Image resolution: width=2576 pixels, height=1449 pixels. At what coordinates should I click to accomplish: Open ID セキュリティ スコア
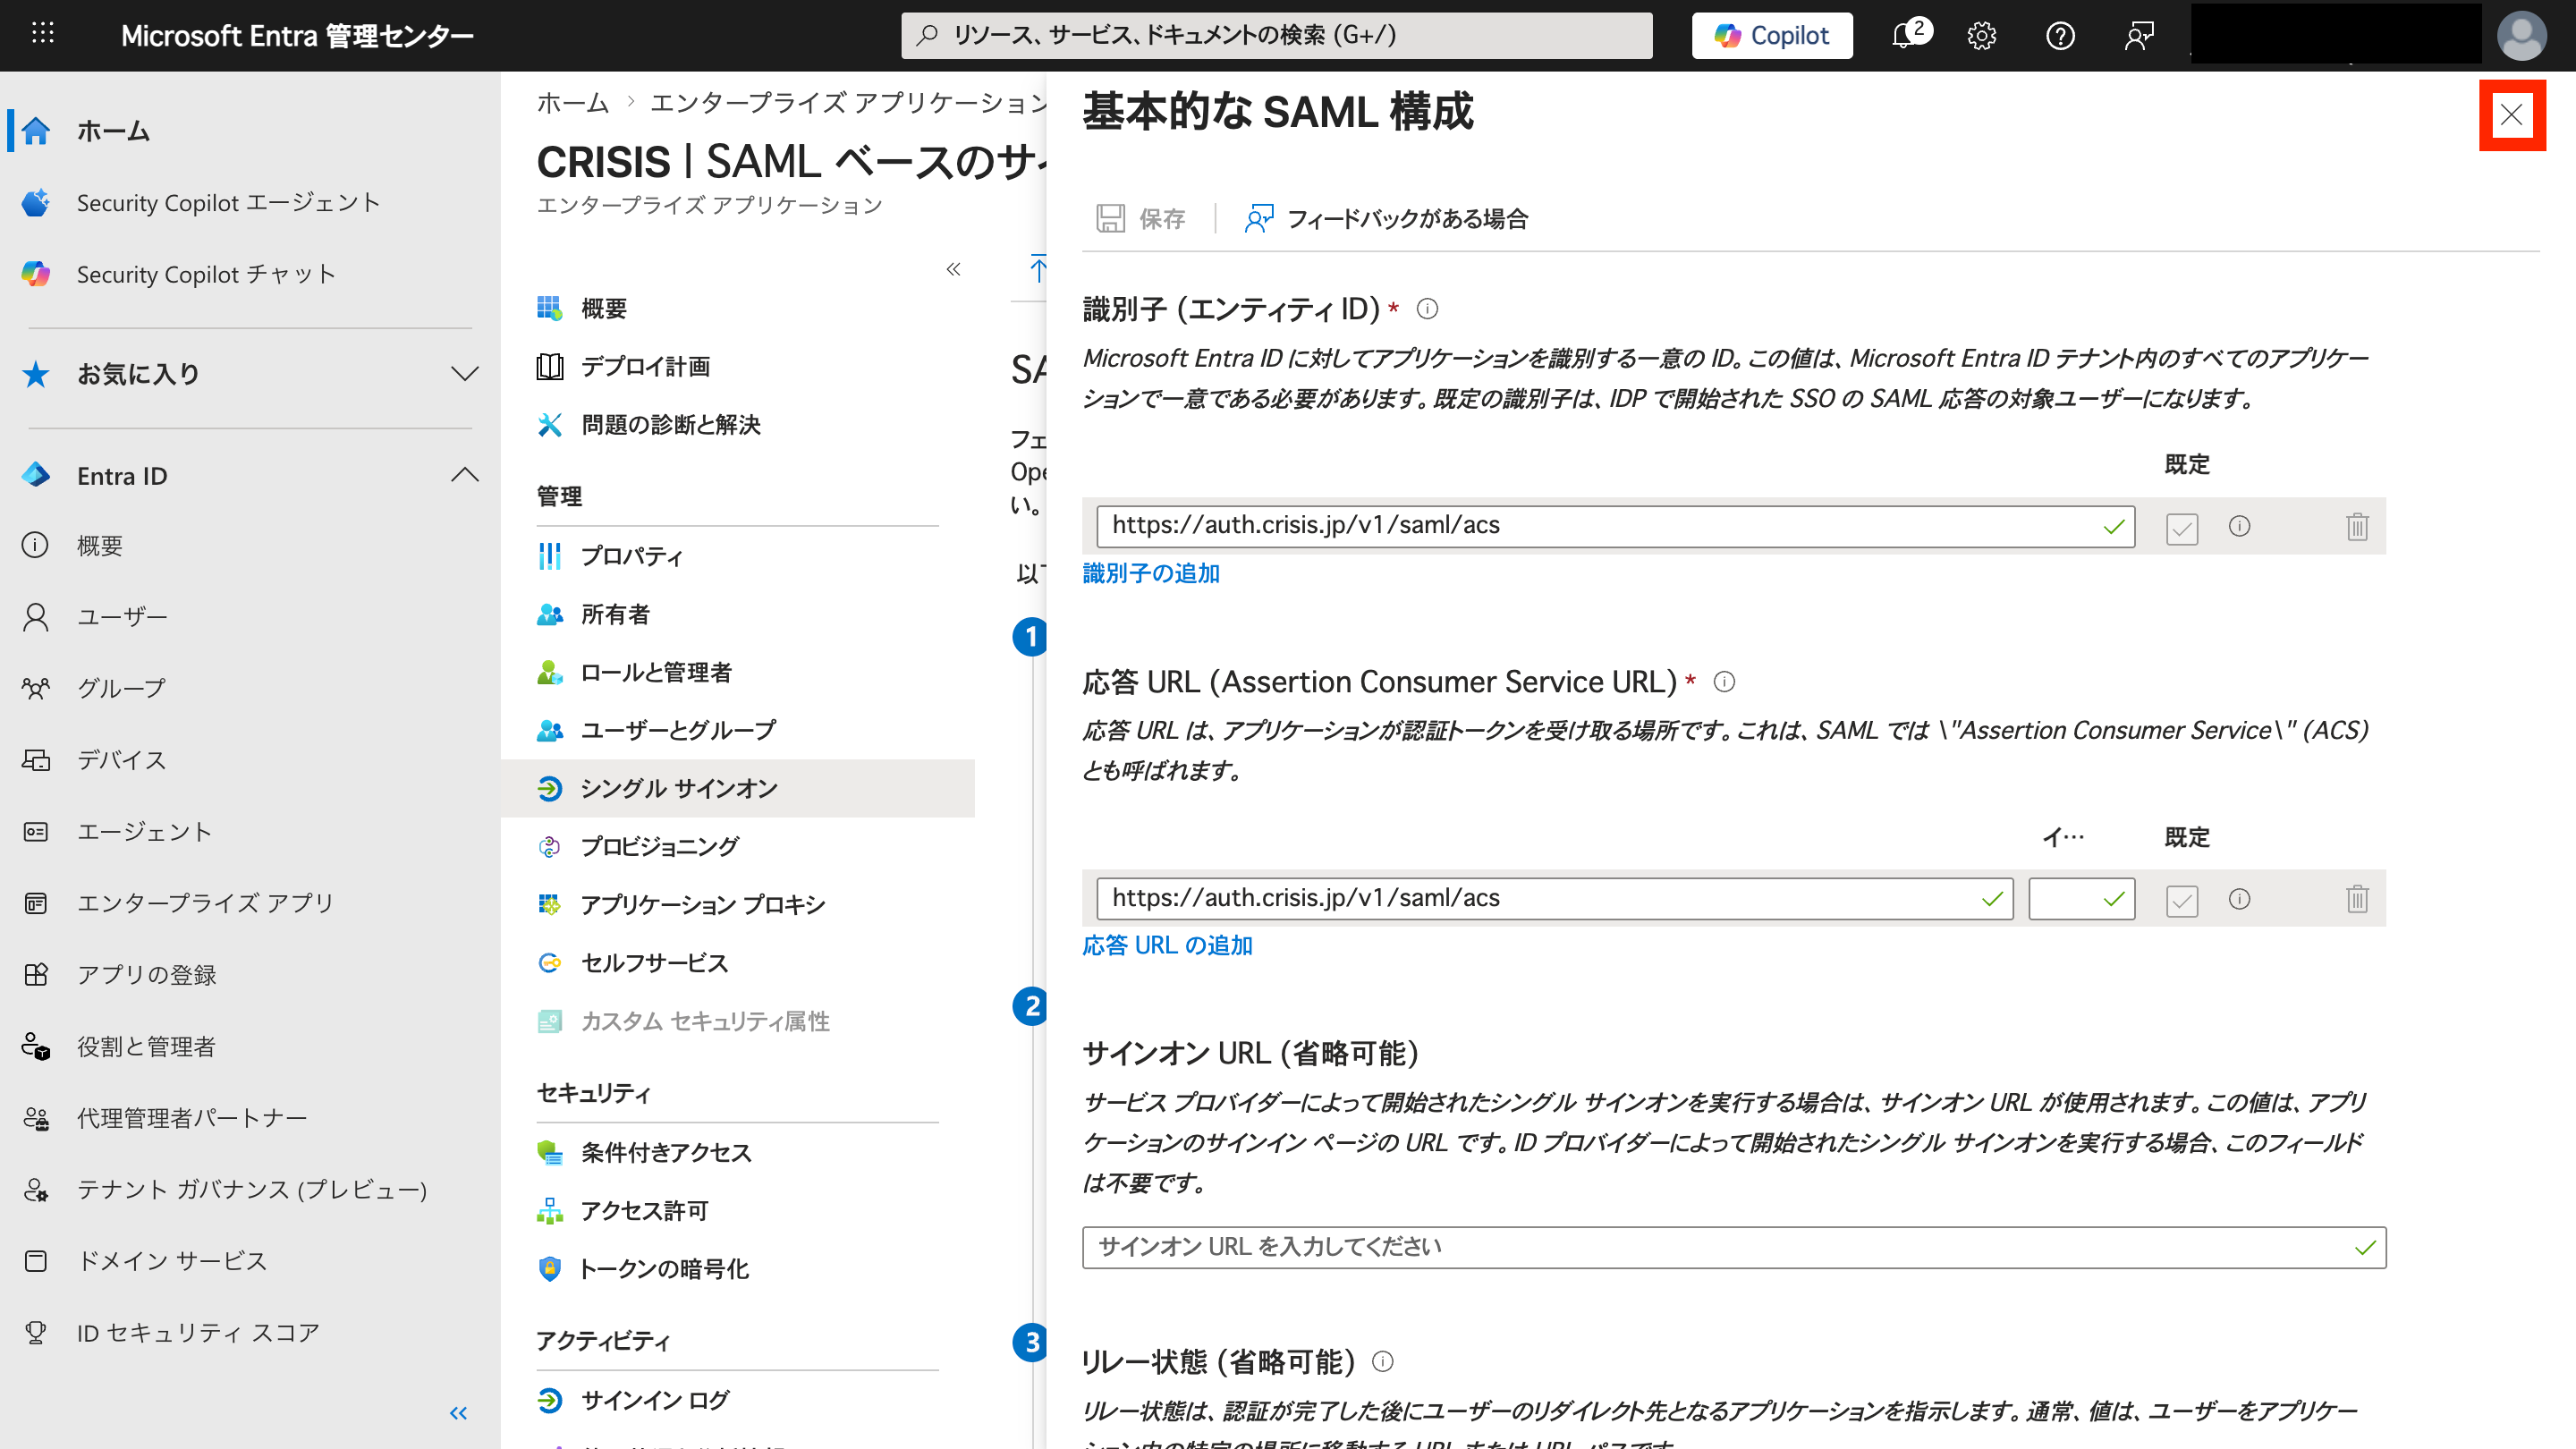250,1333
